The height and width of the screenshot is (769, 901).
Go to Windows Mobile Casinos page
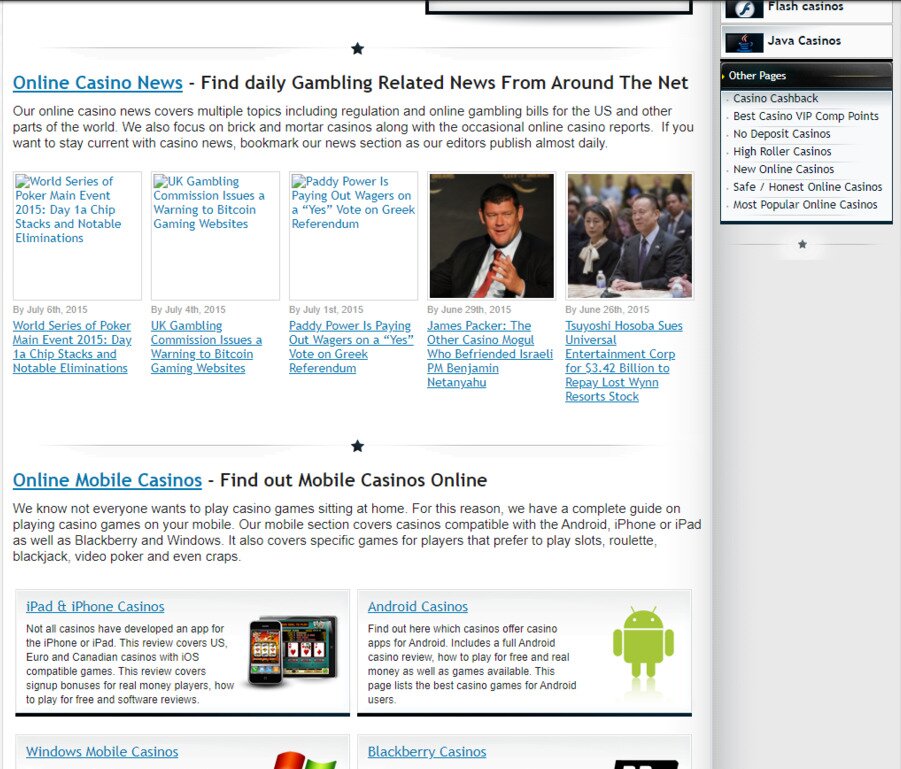pos(102,751)
